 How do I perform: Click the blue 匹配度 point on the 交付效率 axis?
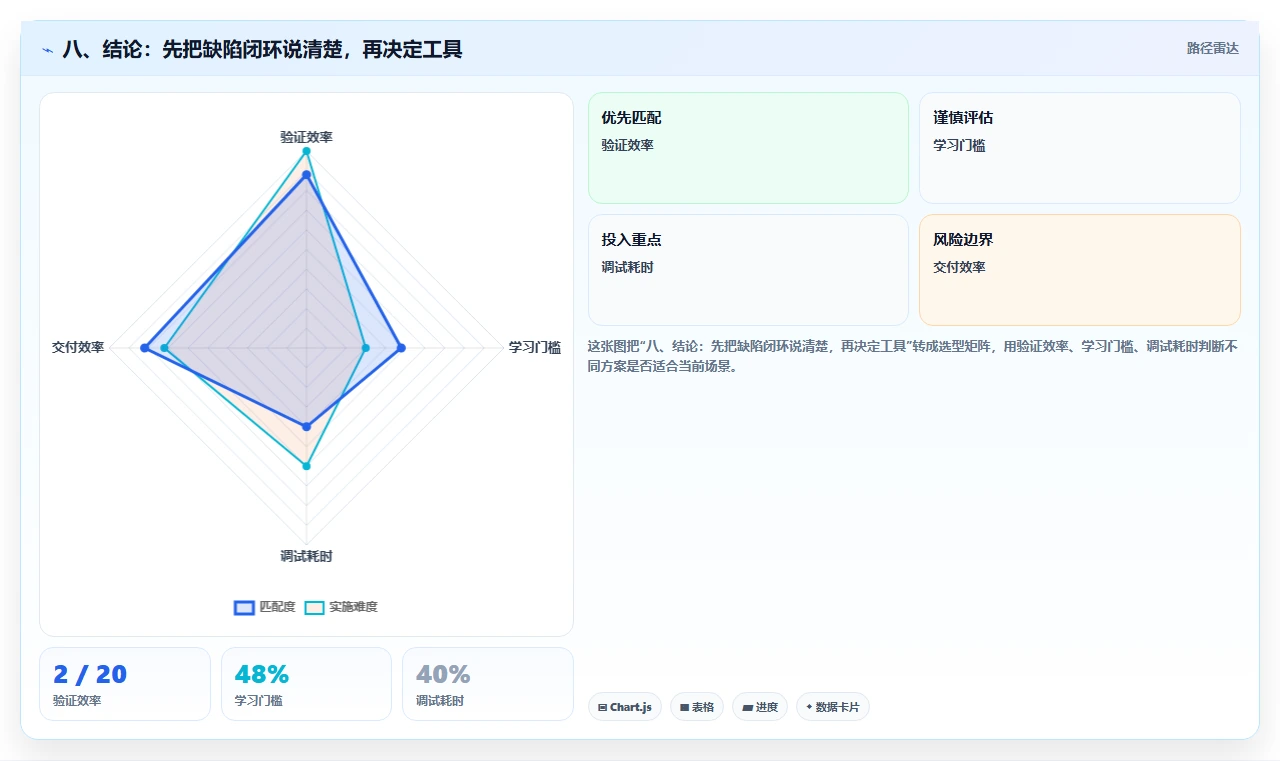[x=144, y=348]
